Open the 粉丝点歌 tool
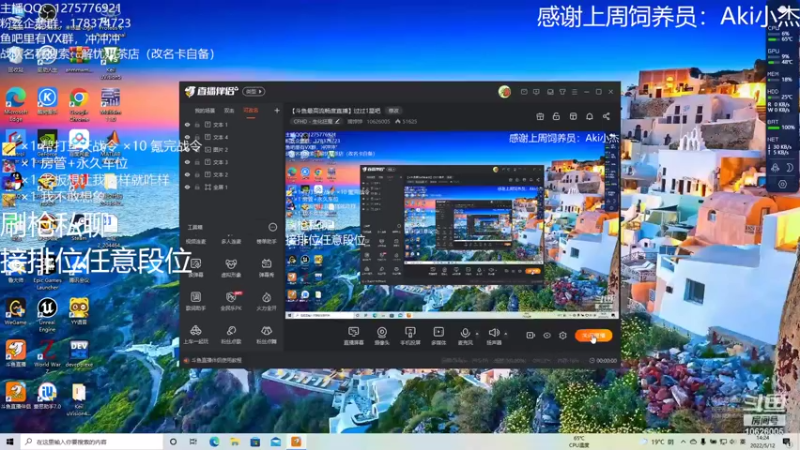The width and height of the screenshot is (800, 450). click(231, 335)
